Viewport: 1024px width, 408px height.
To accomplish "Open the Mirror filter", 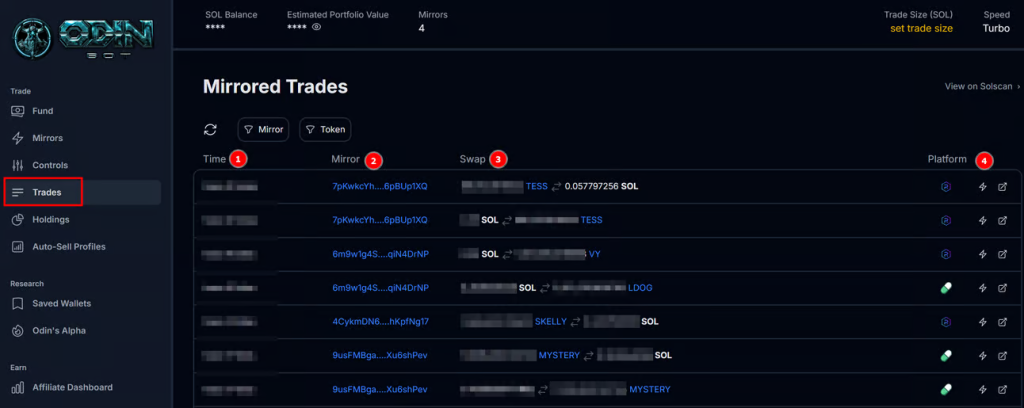I will click(263, 129).
